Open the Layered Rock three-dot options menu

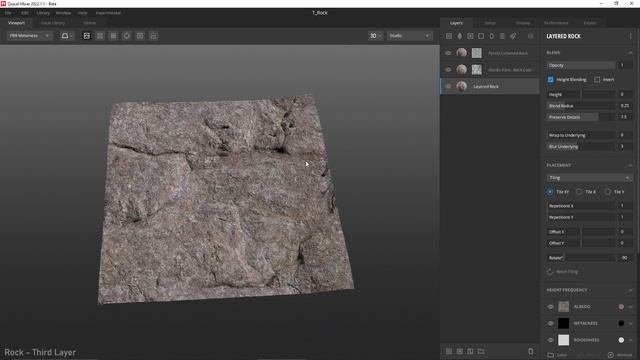click(631, 36)
